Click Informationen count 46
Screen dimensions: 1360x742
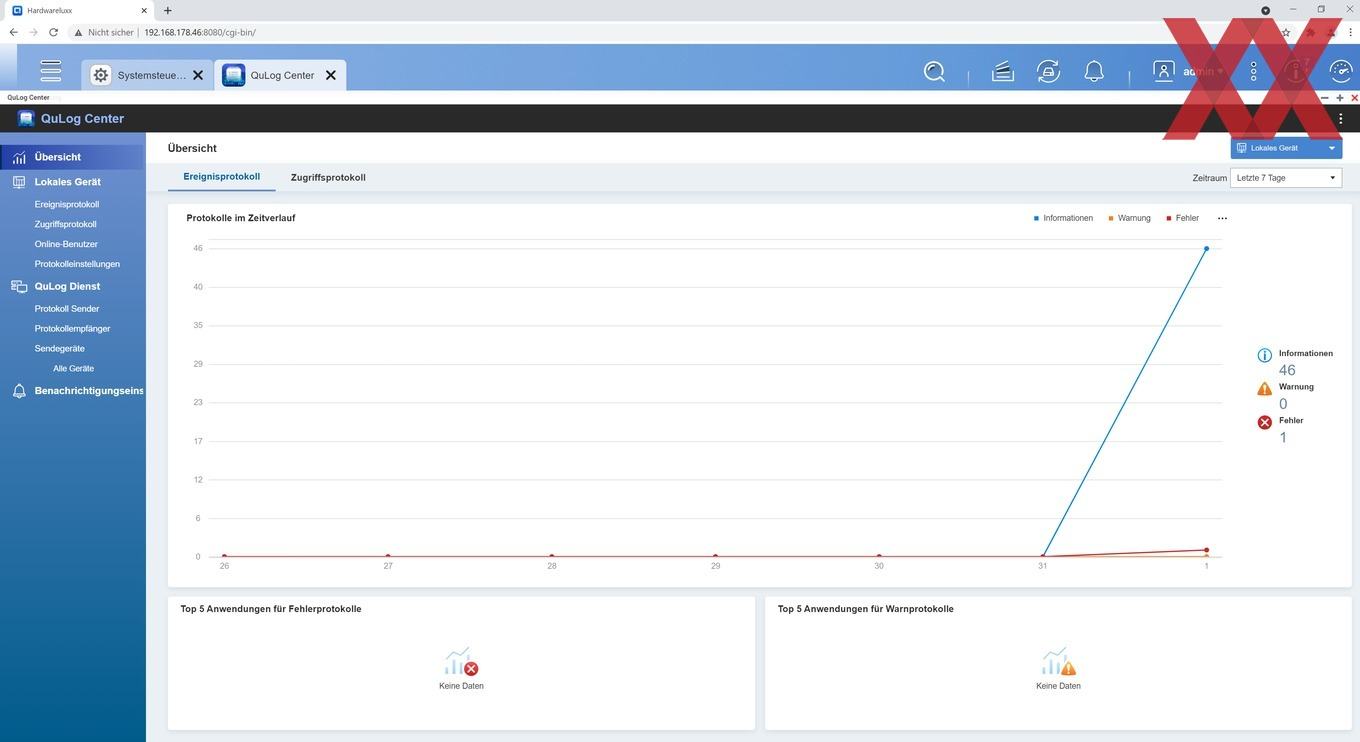point(1287,370)
